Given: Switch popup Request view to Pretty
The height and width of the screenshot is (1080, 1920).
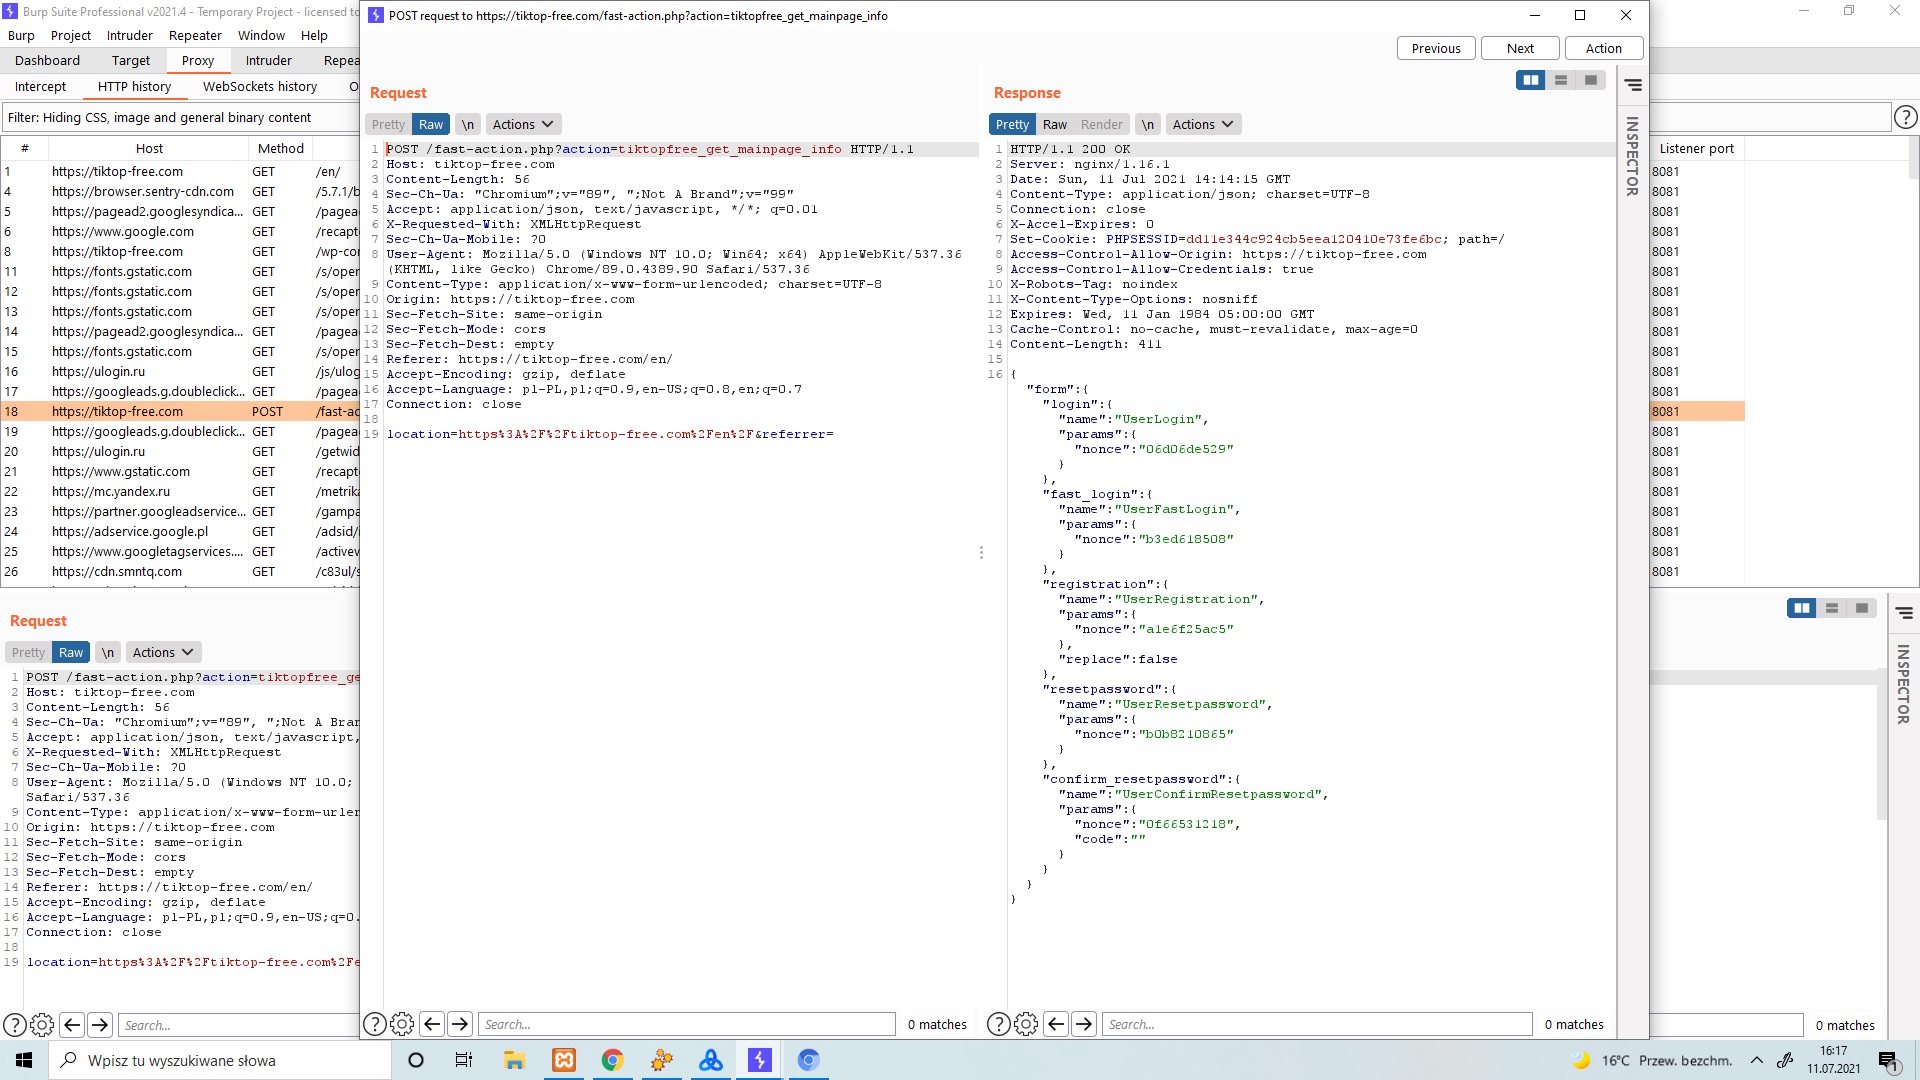Looking at the screenshot, I should click(388, 124).
